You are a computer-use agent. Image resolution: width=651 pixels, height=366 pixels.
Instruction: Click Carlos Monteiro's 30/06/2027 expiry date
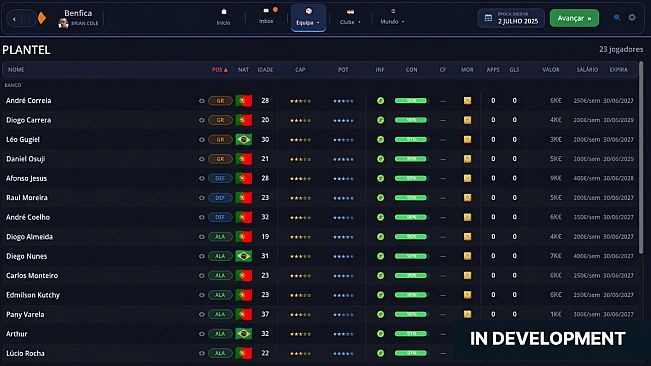[x=618, y=276]
